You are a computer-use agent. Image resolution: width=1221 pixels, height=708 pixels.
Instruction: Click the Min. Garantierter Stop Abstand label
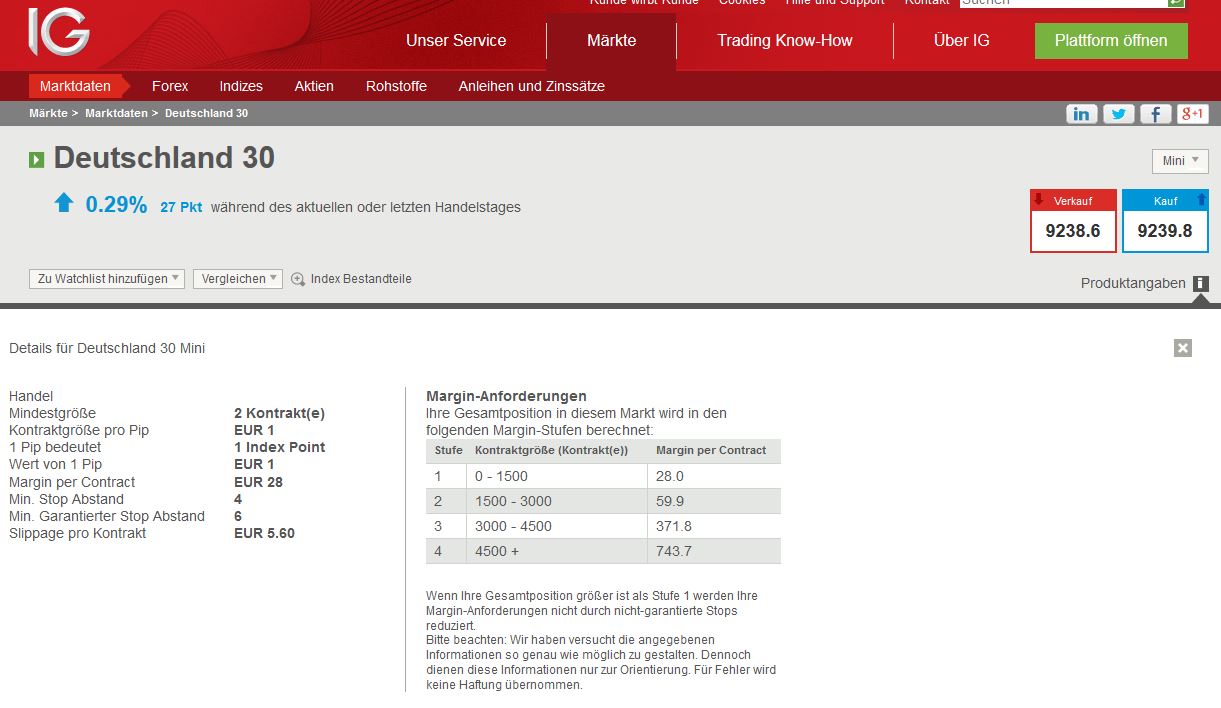[107, 516]
